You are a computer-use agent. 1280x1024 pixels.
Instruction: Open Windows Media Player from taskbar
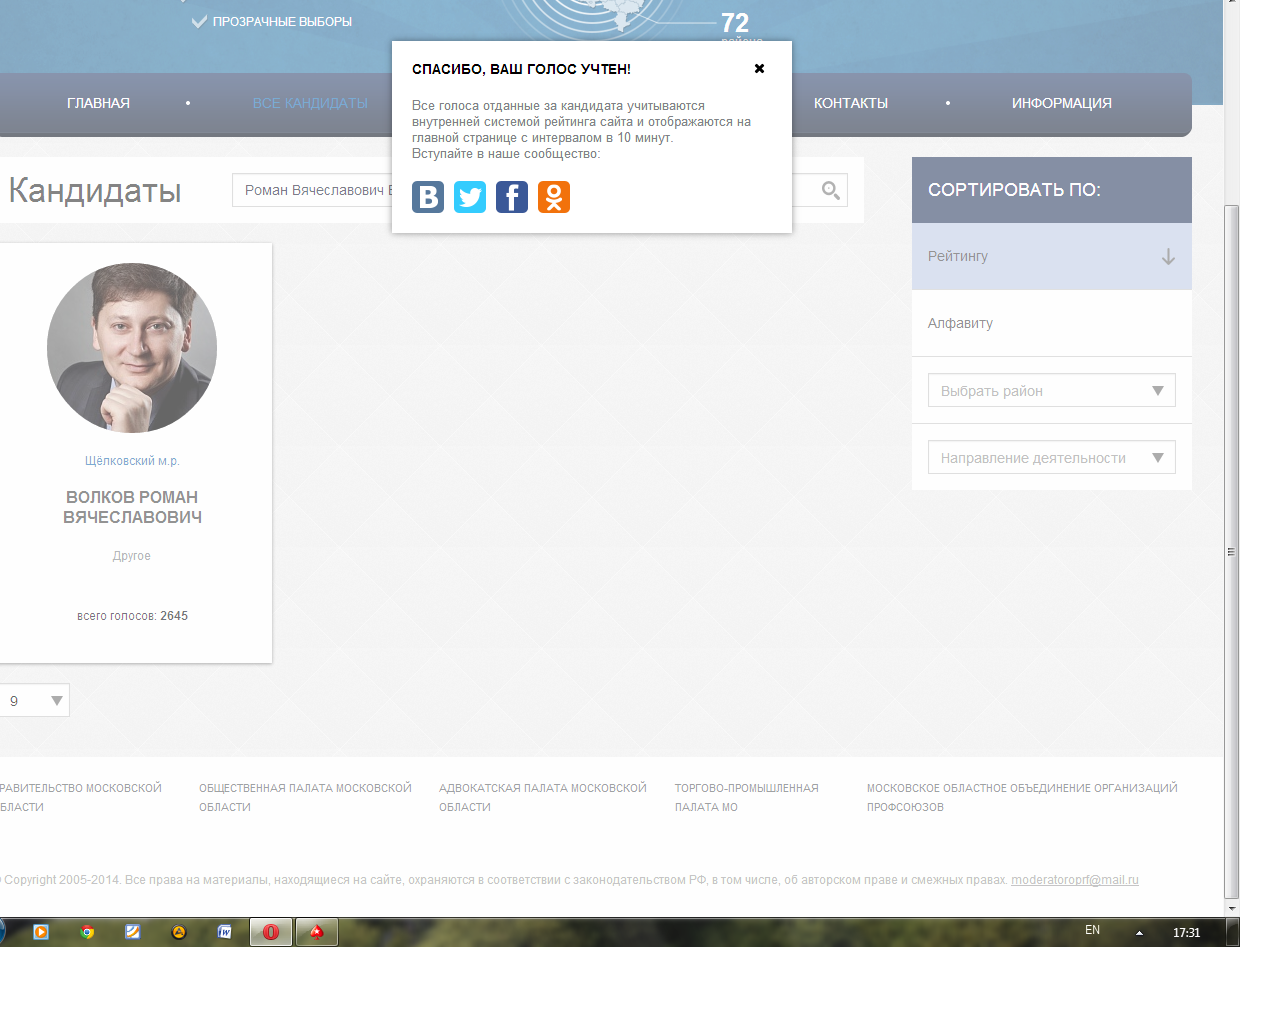[x=41, y=932]
